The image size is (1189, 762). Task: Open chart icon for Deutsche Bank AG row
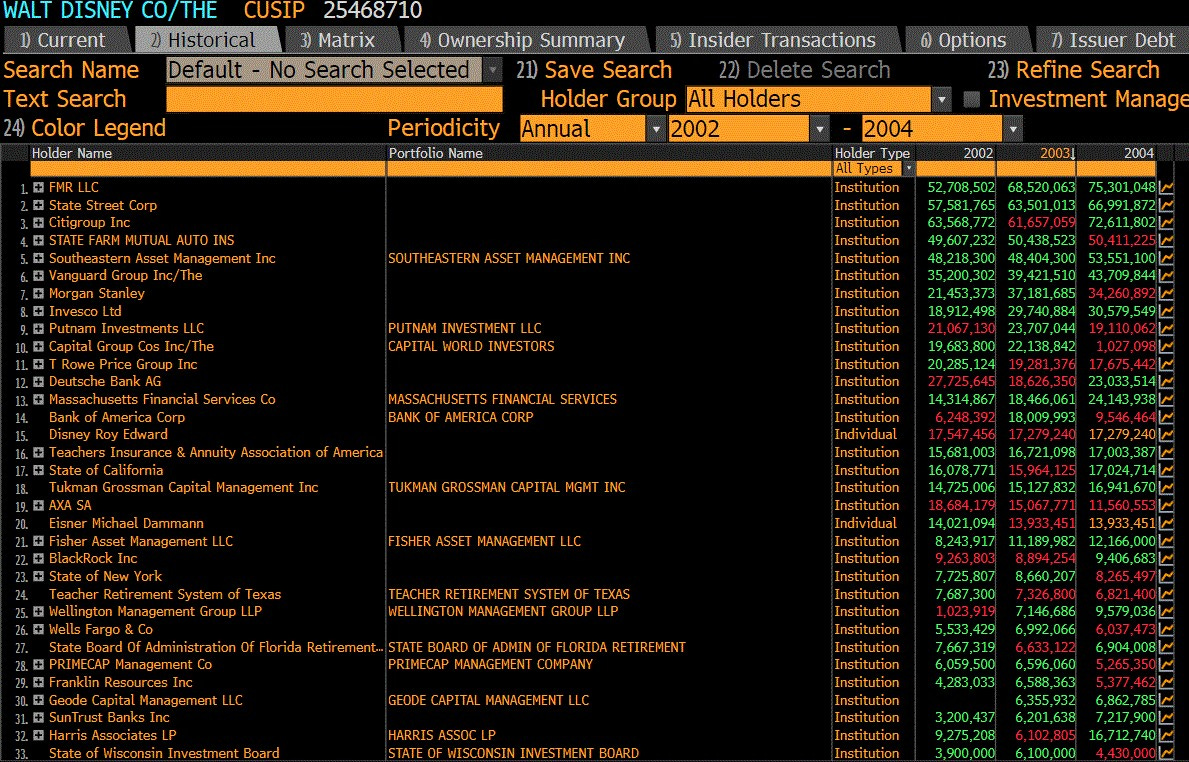coord(1166,382)
